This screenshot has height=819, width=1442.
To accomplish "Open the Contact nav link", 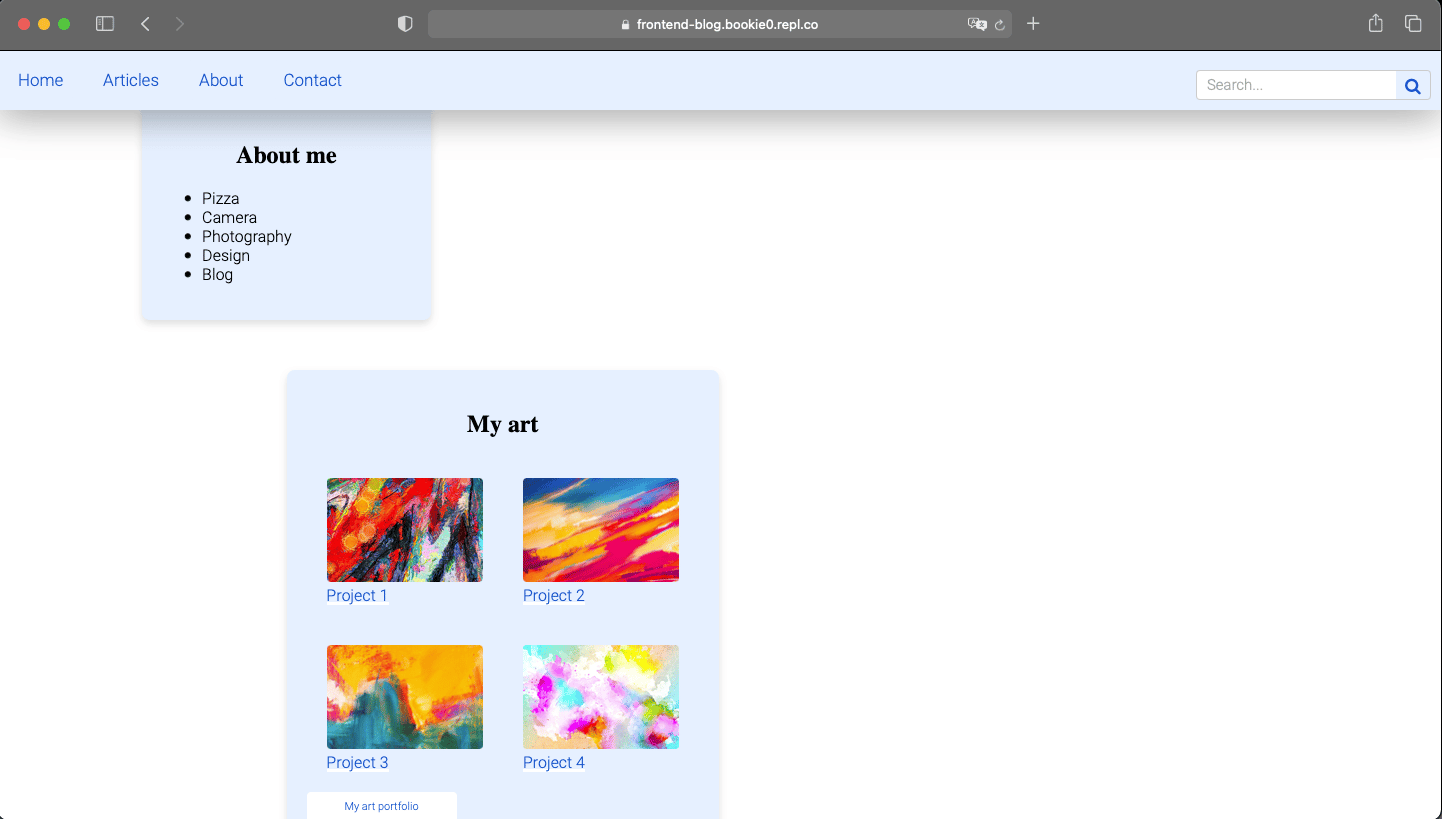I will (313, 80).
